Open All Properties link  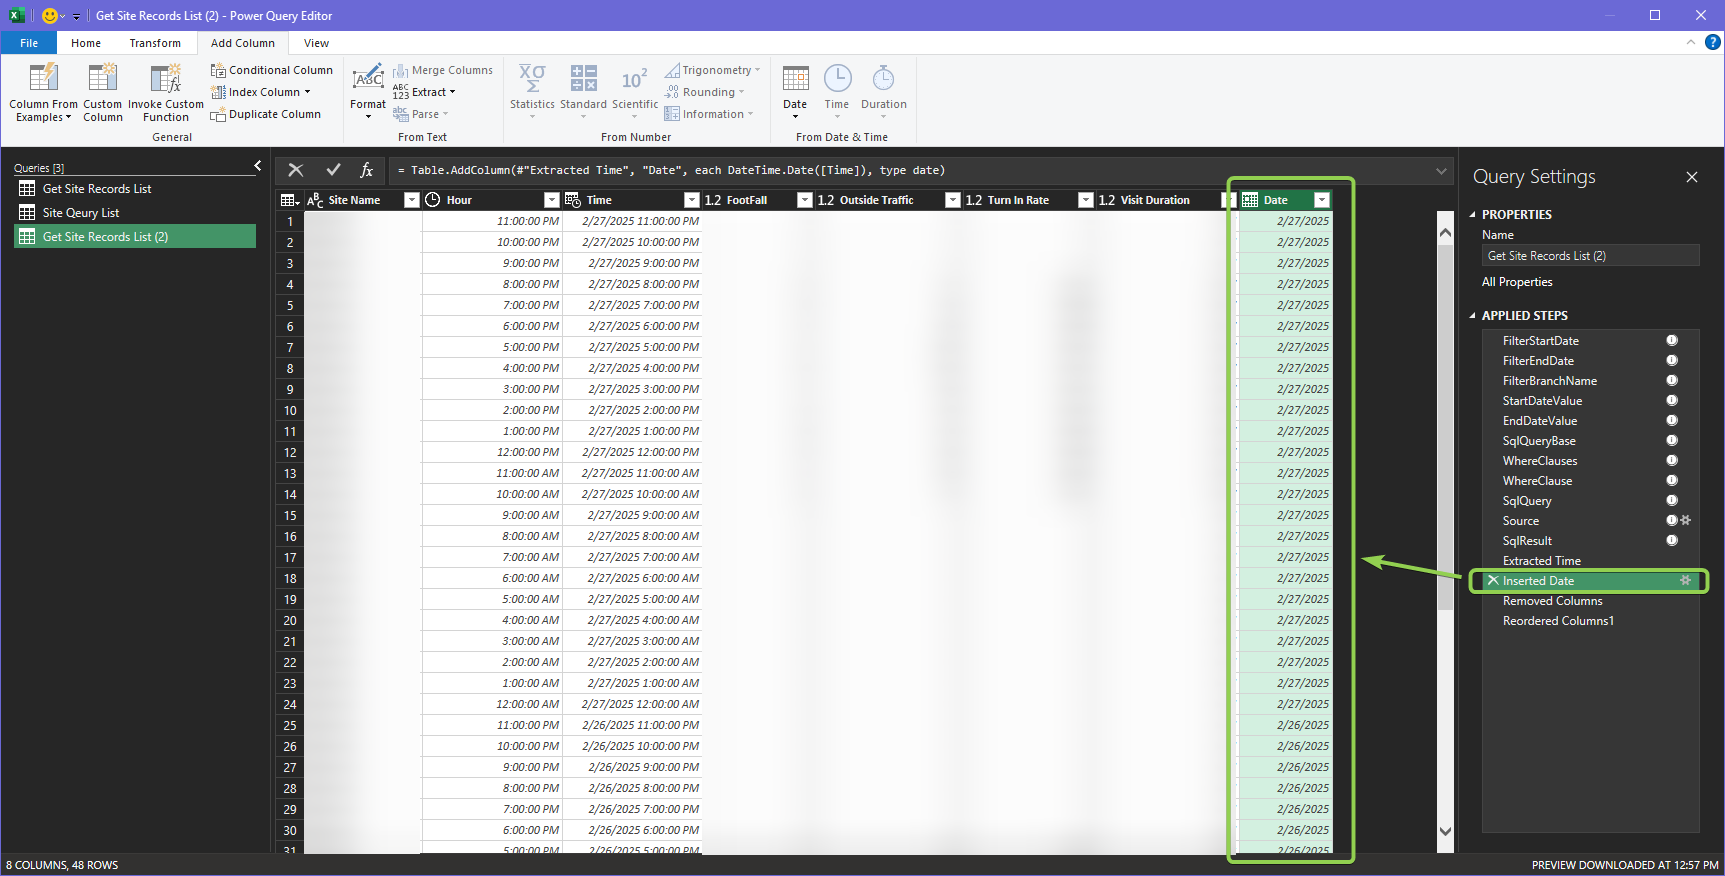click(x=1517, y=282)
